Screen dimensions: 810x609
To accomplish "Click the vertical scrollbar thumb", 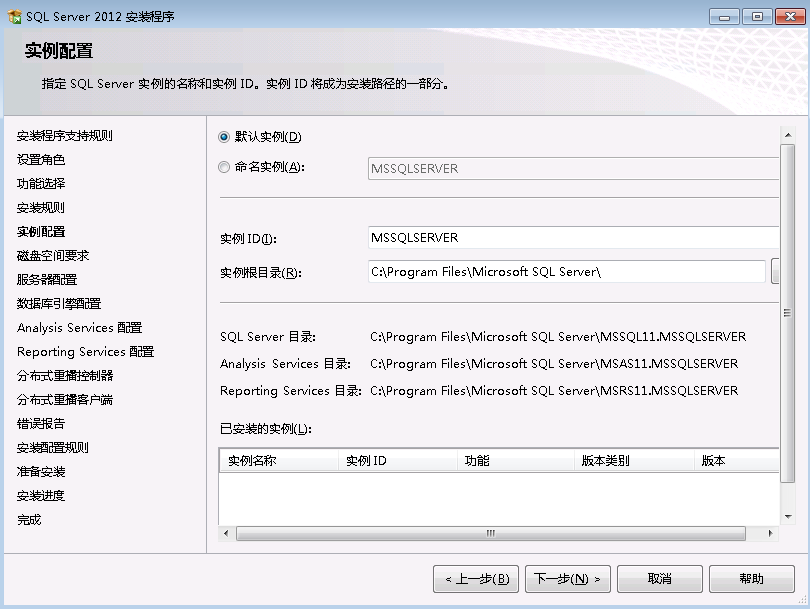I will tap(788, 313).
